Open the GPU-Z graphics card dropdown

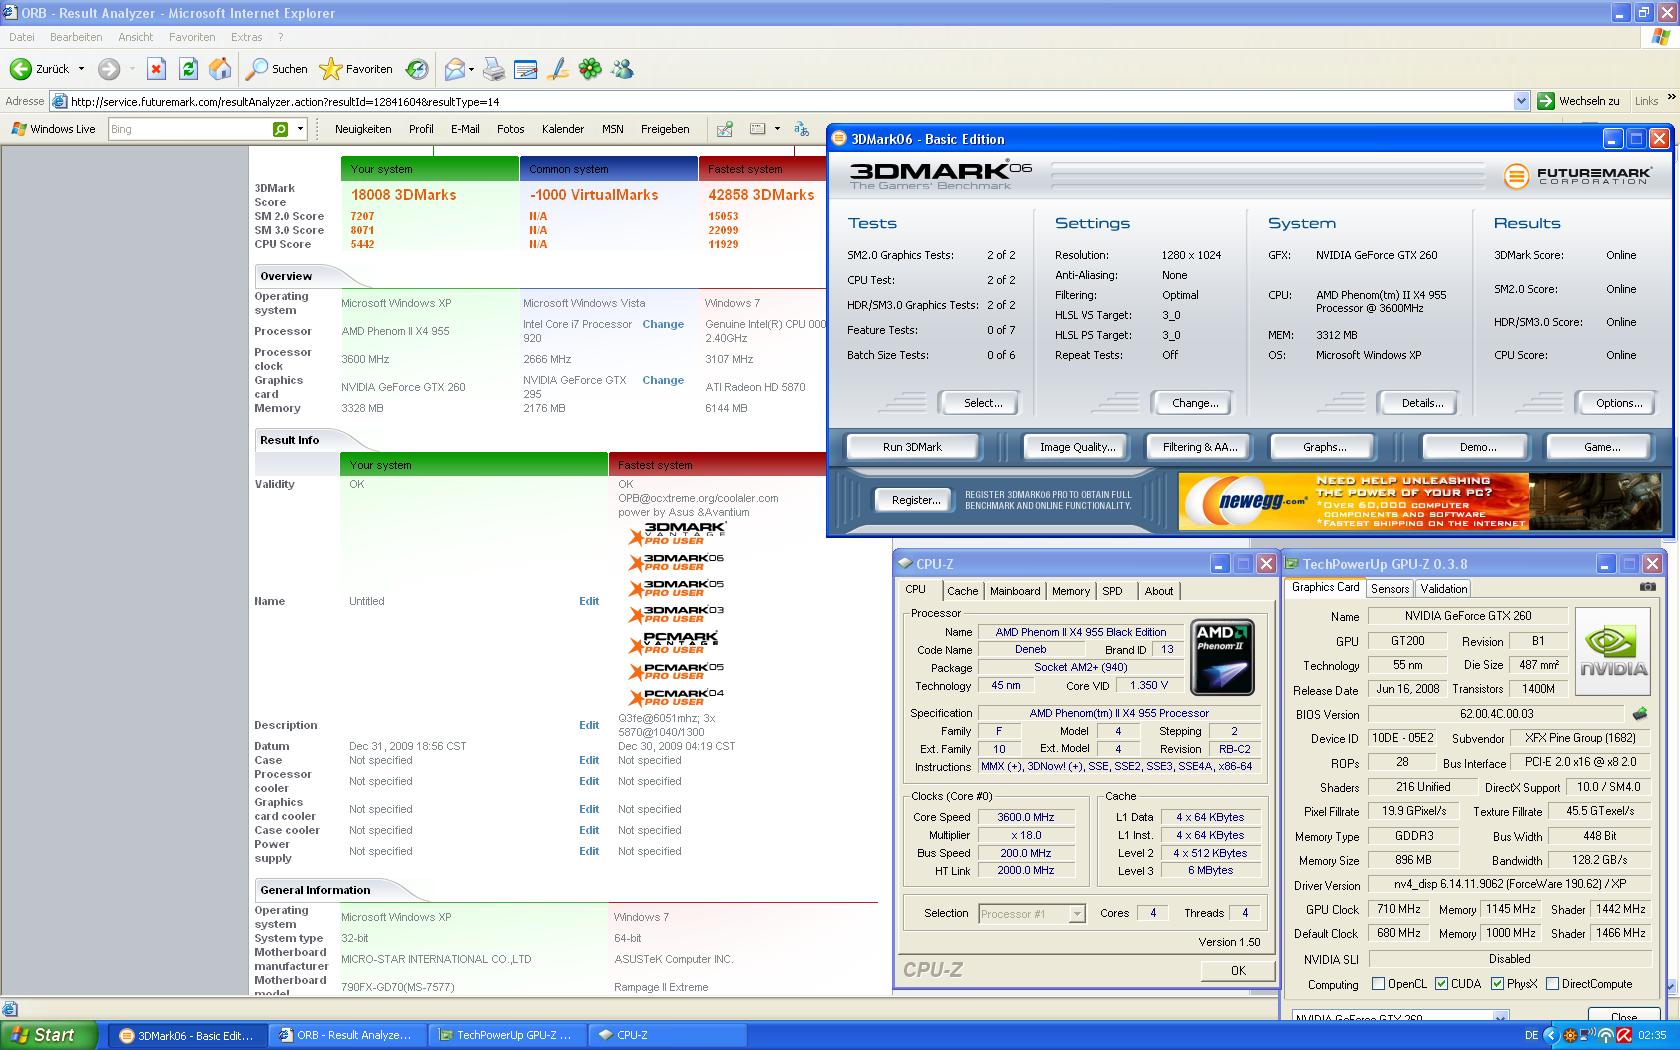pyautogui.click(x=1501, y=1017)
